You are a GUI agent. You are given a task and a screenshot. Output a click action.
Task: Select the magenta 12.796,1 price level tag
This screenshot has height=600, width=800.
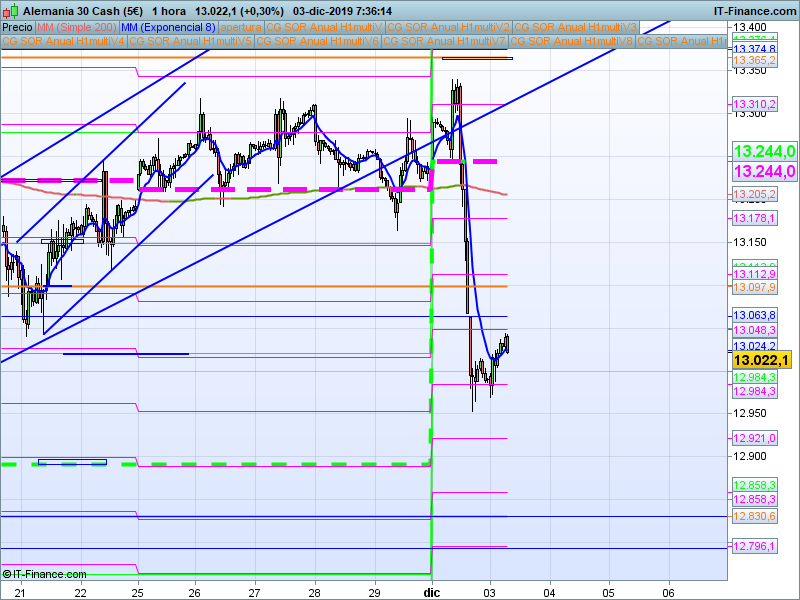(x=754, y=546)
